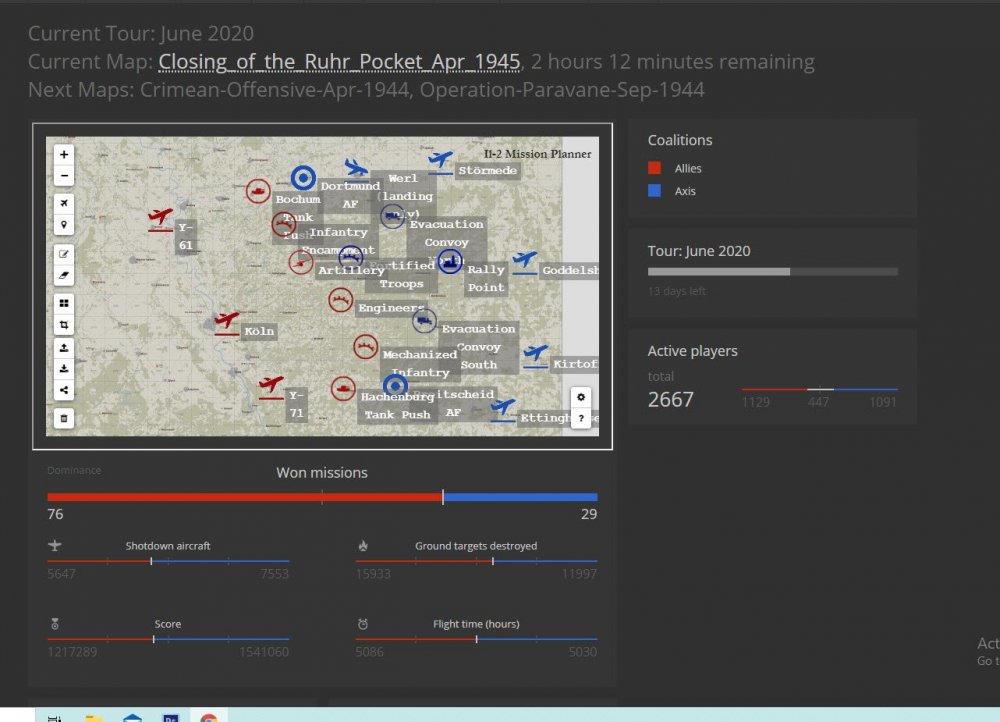Viewport: 1000px width, 722px height.
Task: Click the Dortmund AF blue target marker
Action: tap(303, 178)
